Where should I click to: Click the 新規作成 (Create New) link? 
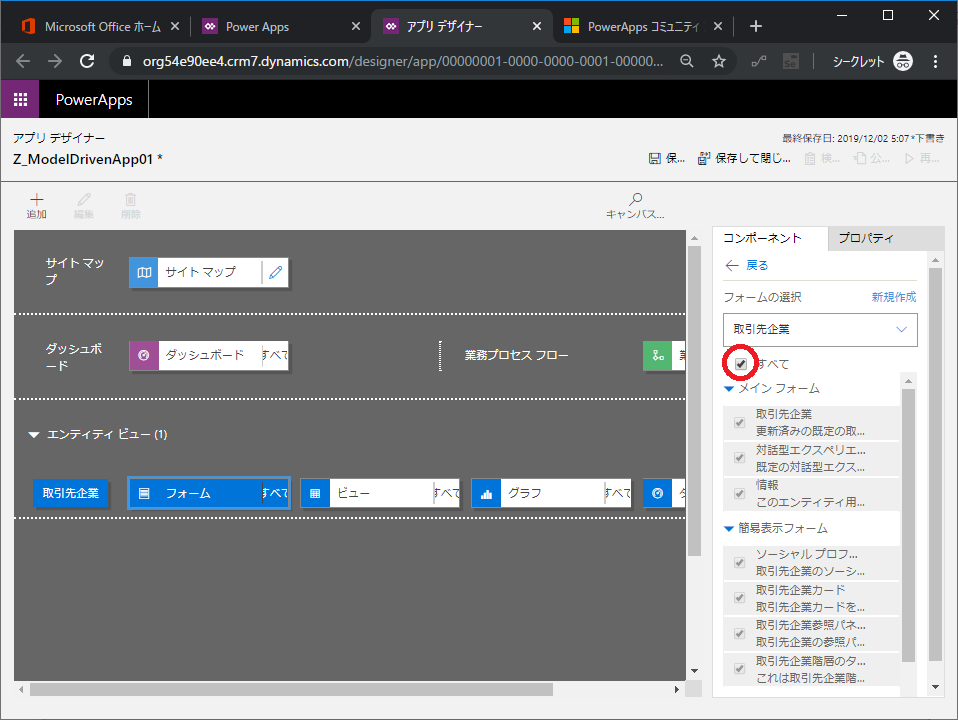pyautogui.click(x=894, y=297)
